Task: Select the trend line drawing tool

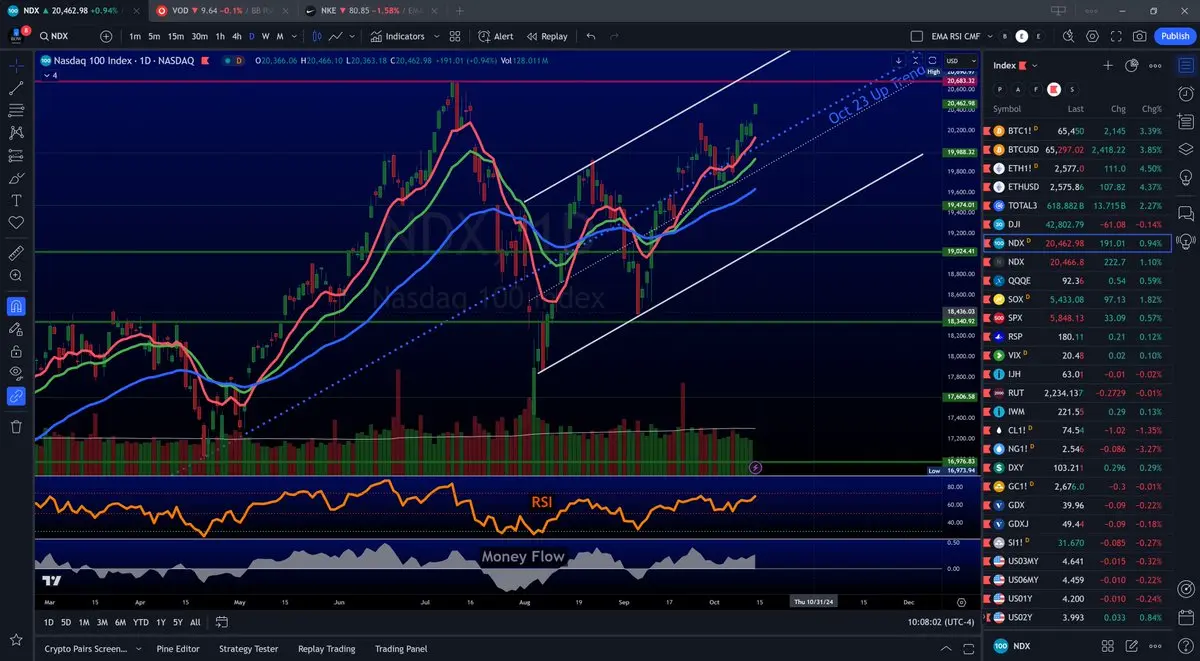Action: [x=16, y=88]
